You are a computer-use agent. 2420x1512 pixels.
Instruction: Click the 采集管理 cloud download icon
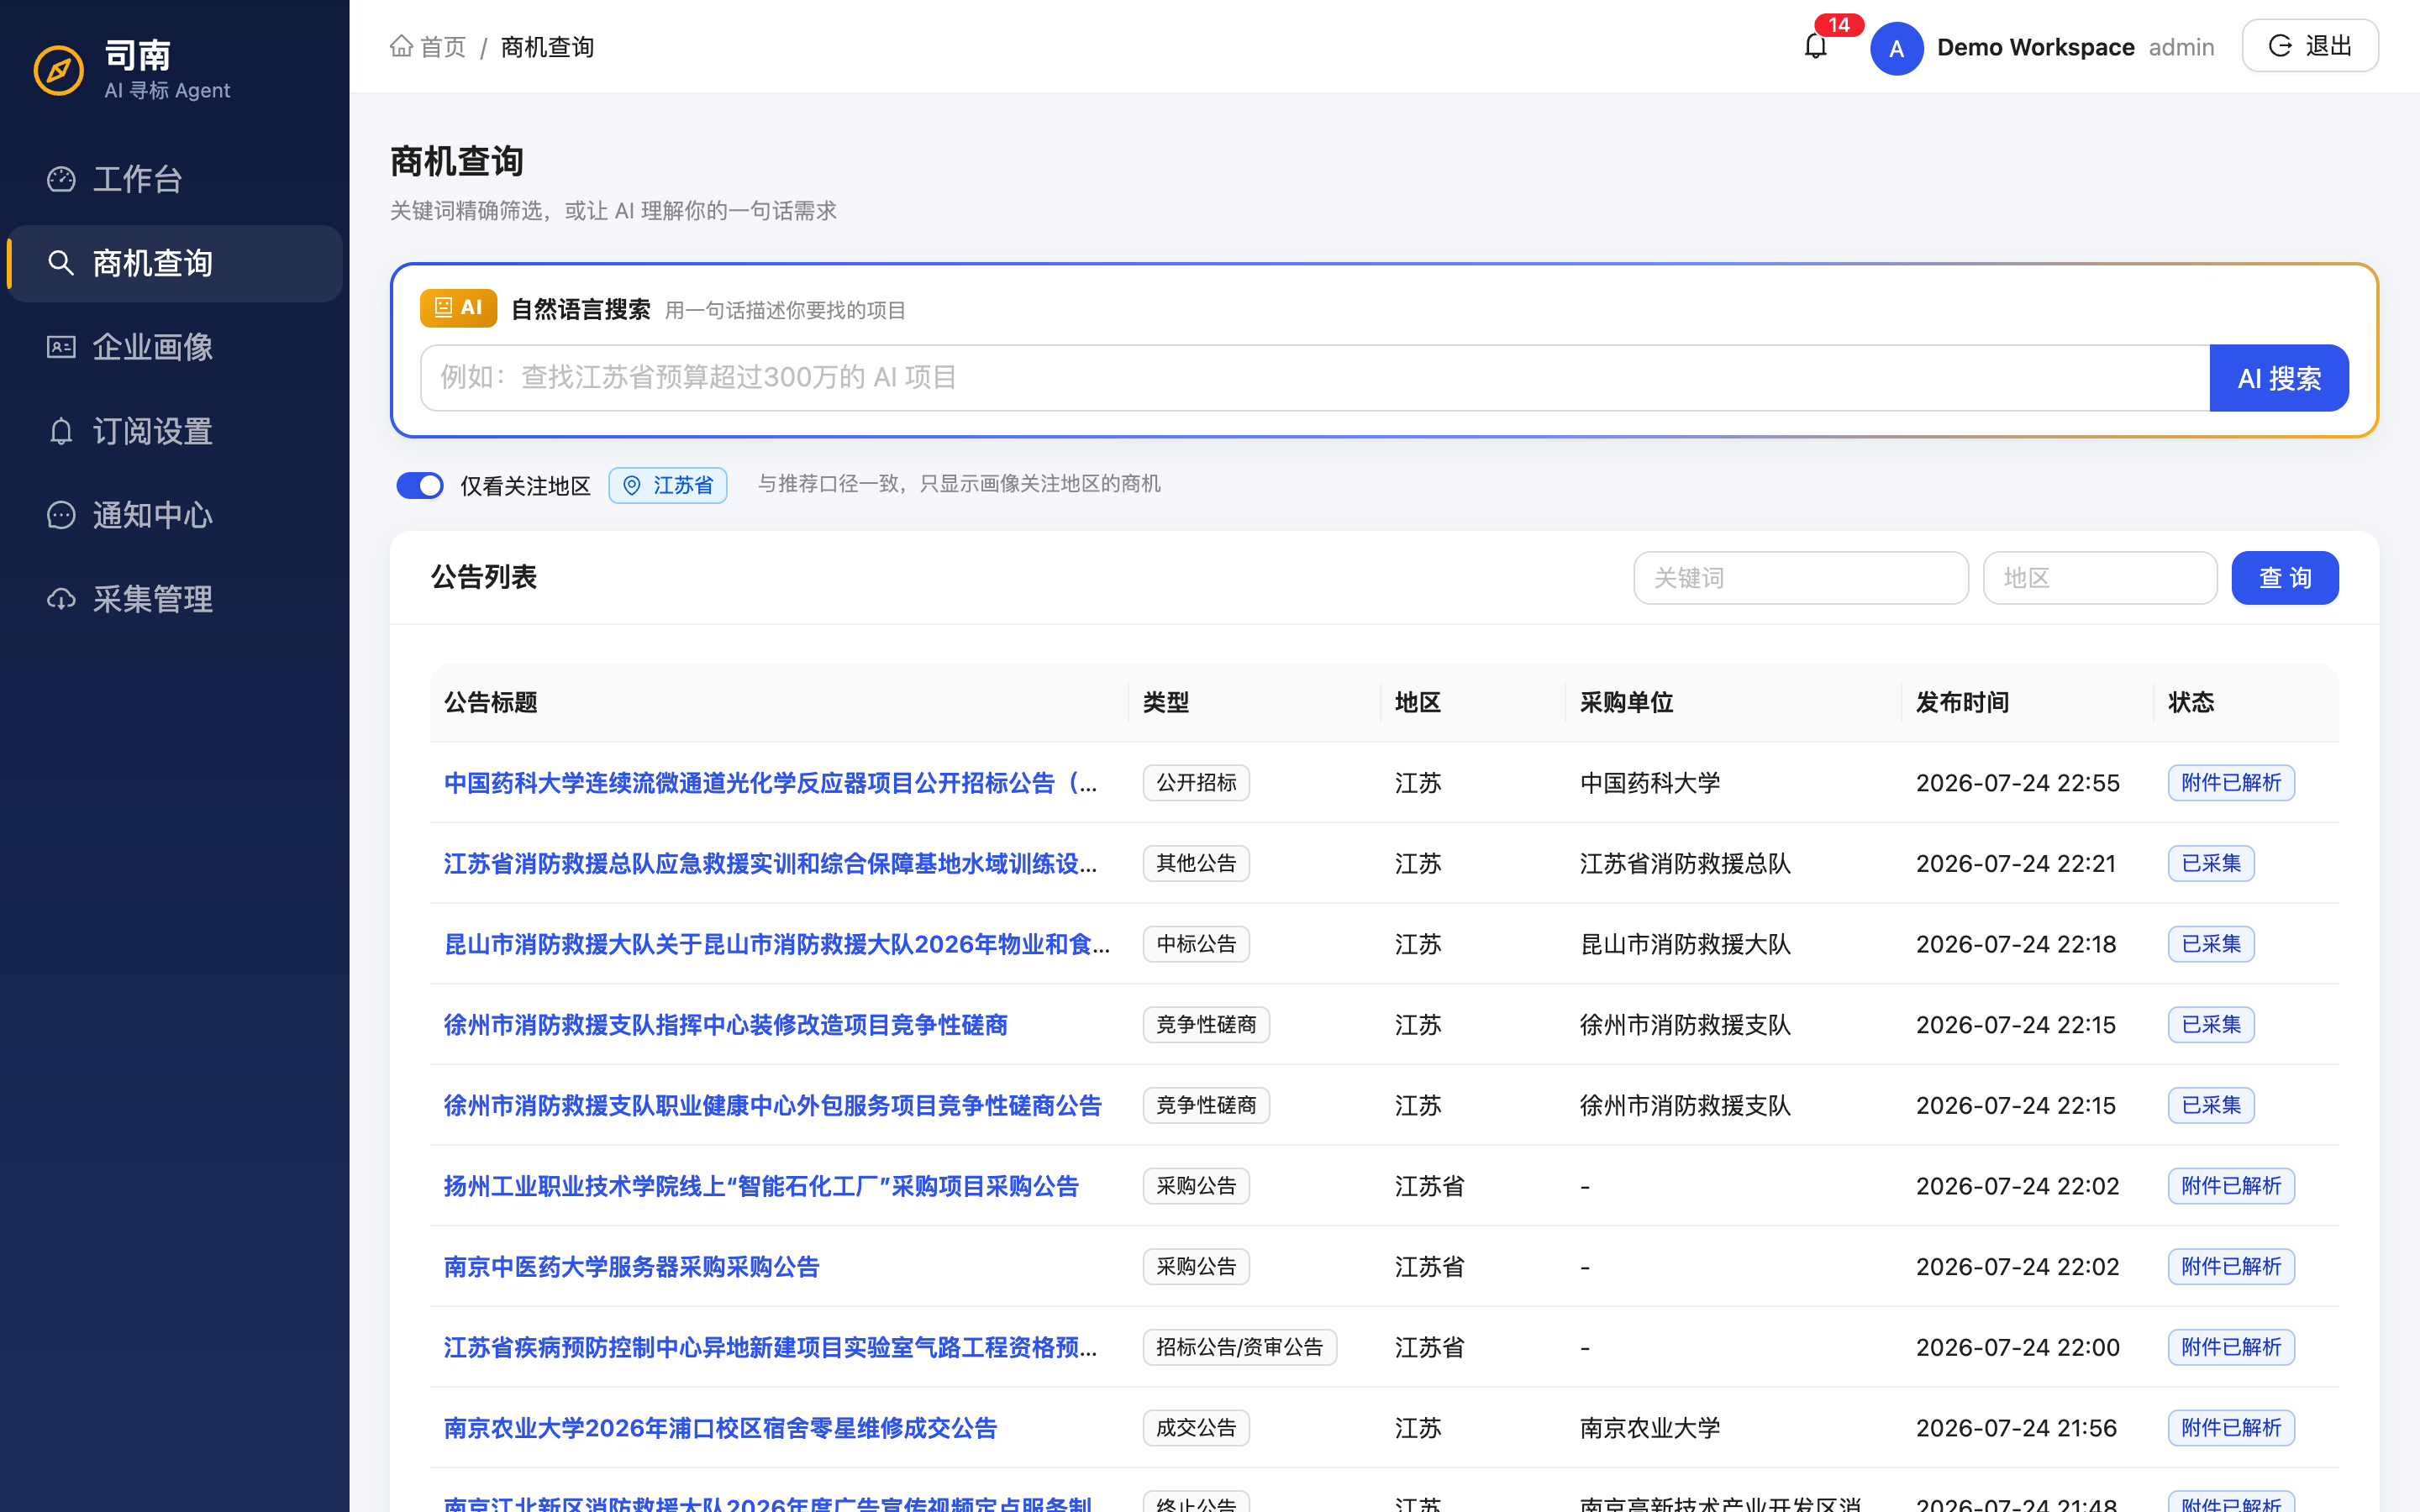coord(61,599)
